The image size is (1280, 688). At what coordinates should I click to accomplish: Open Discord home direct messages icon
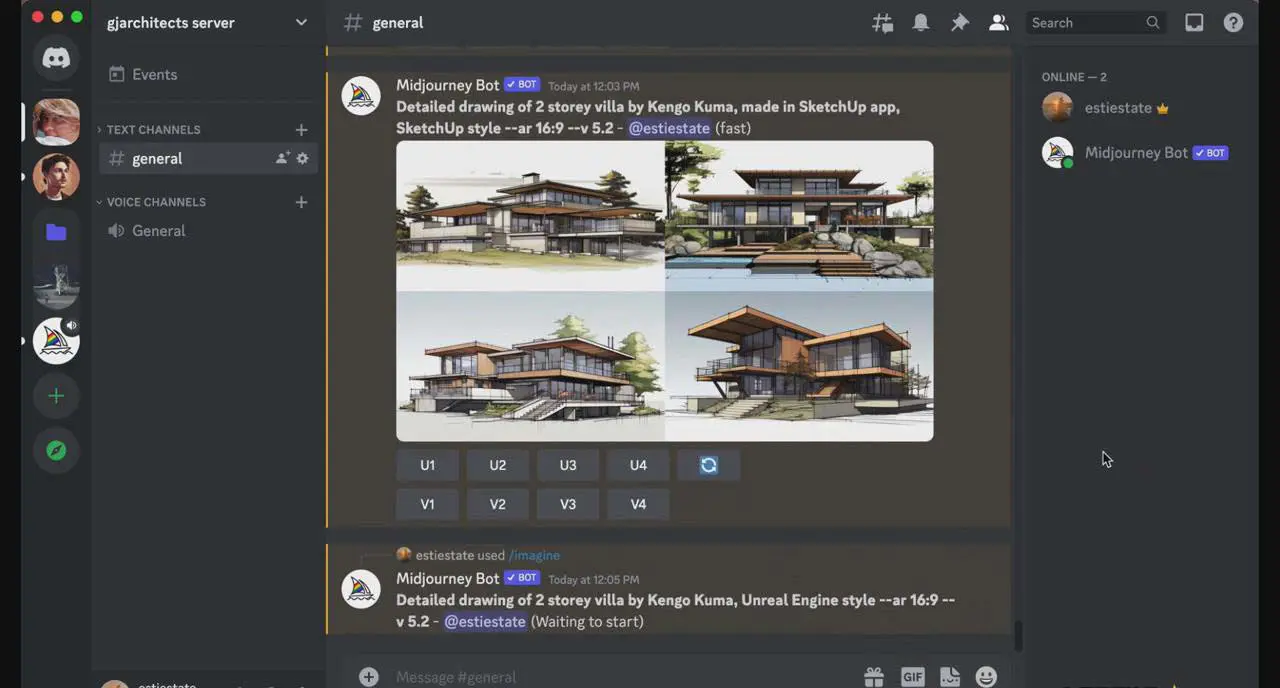(56, 58)
